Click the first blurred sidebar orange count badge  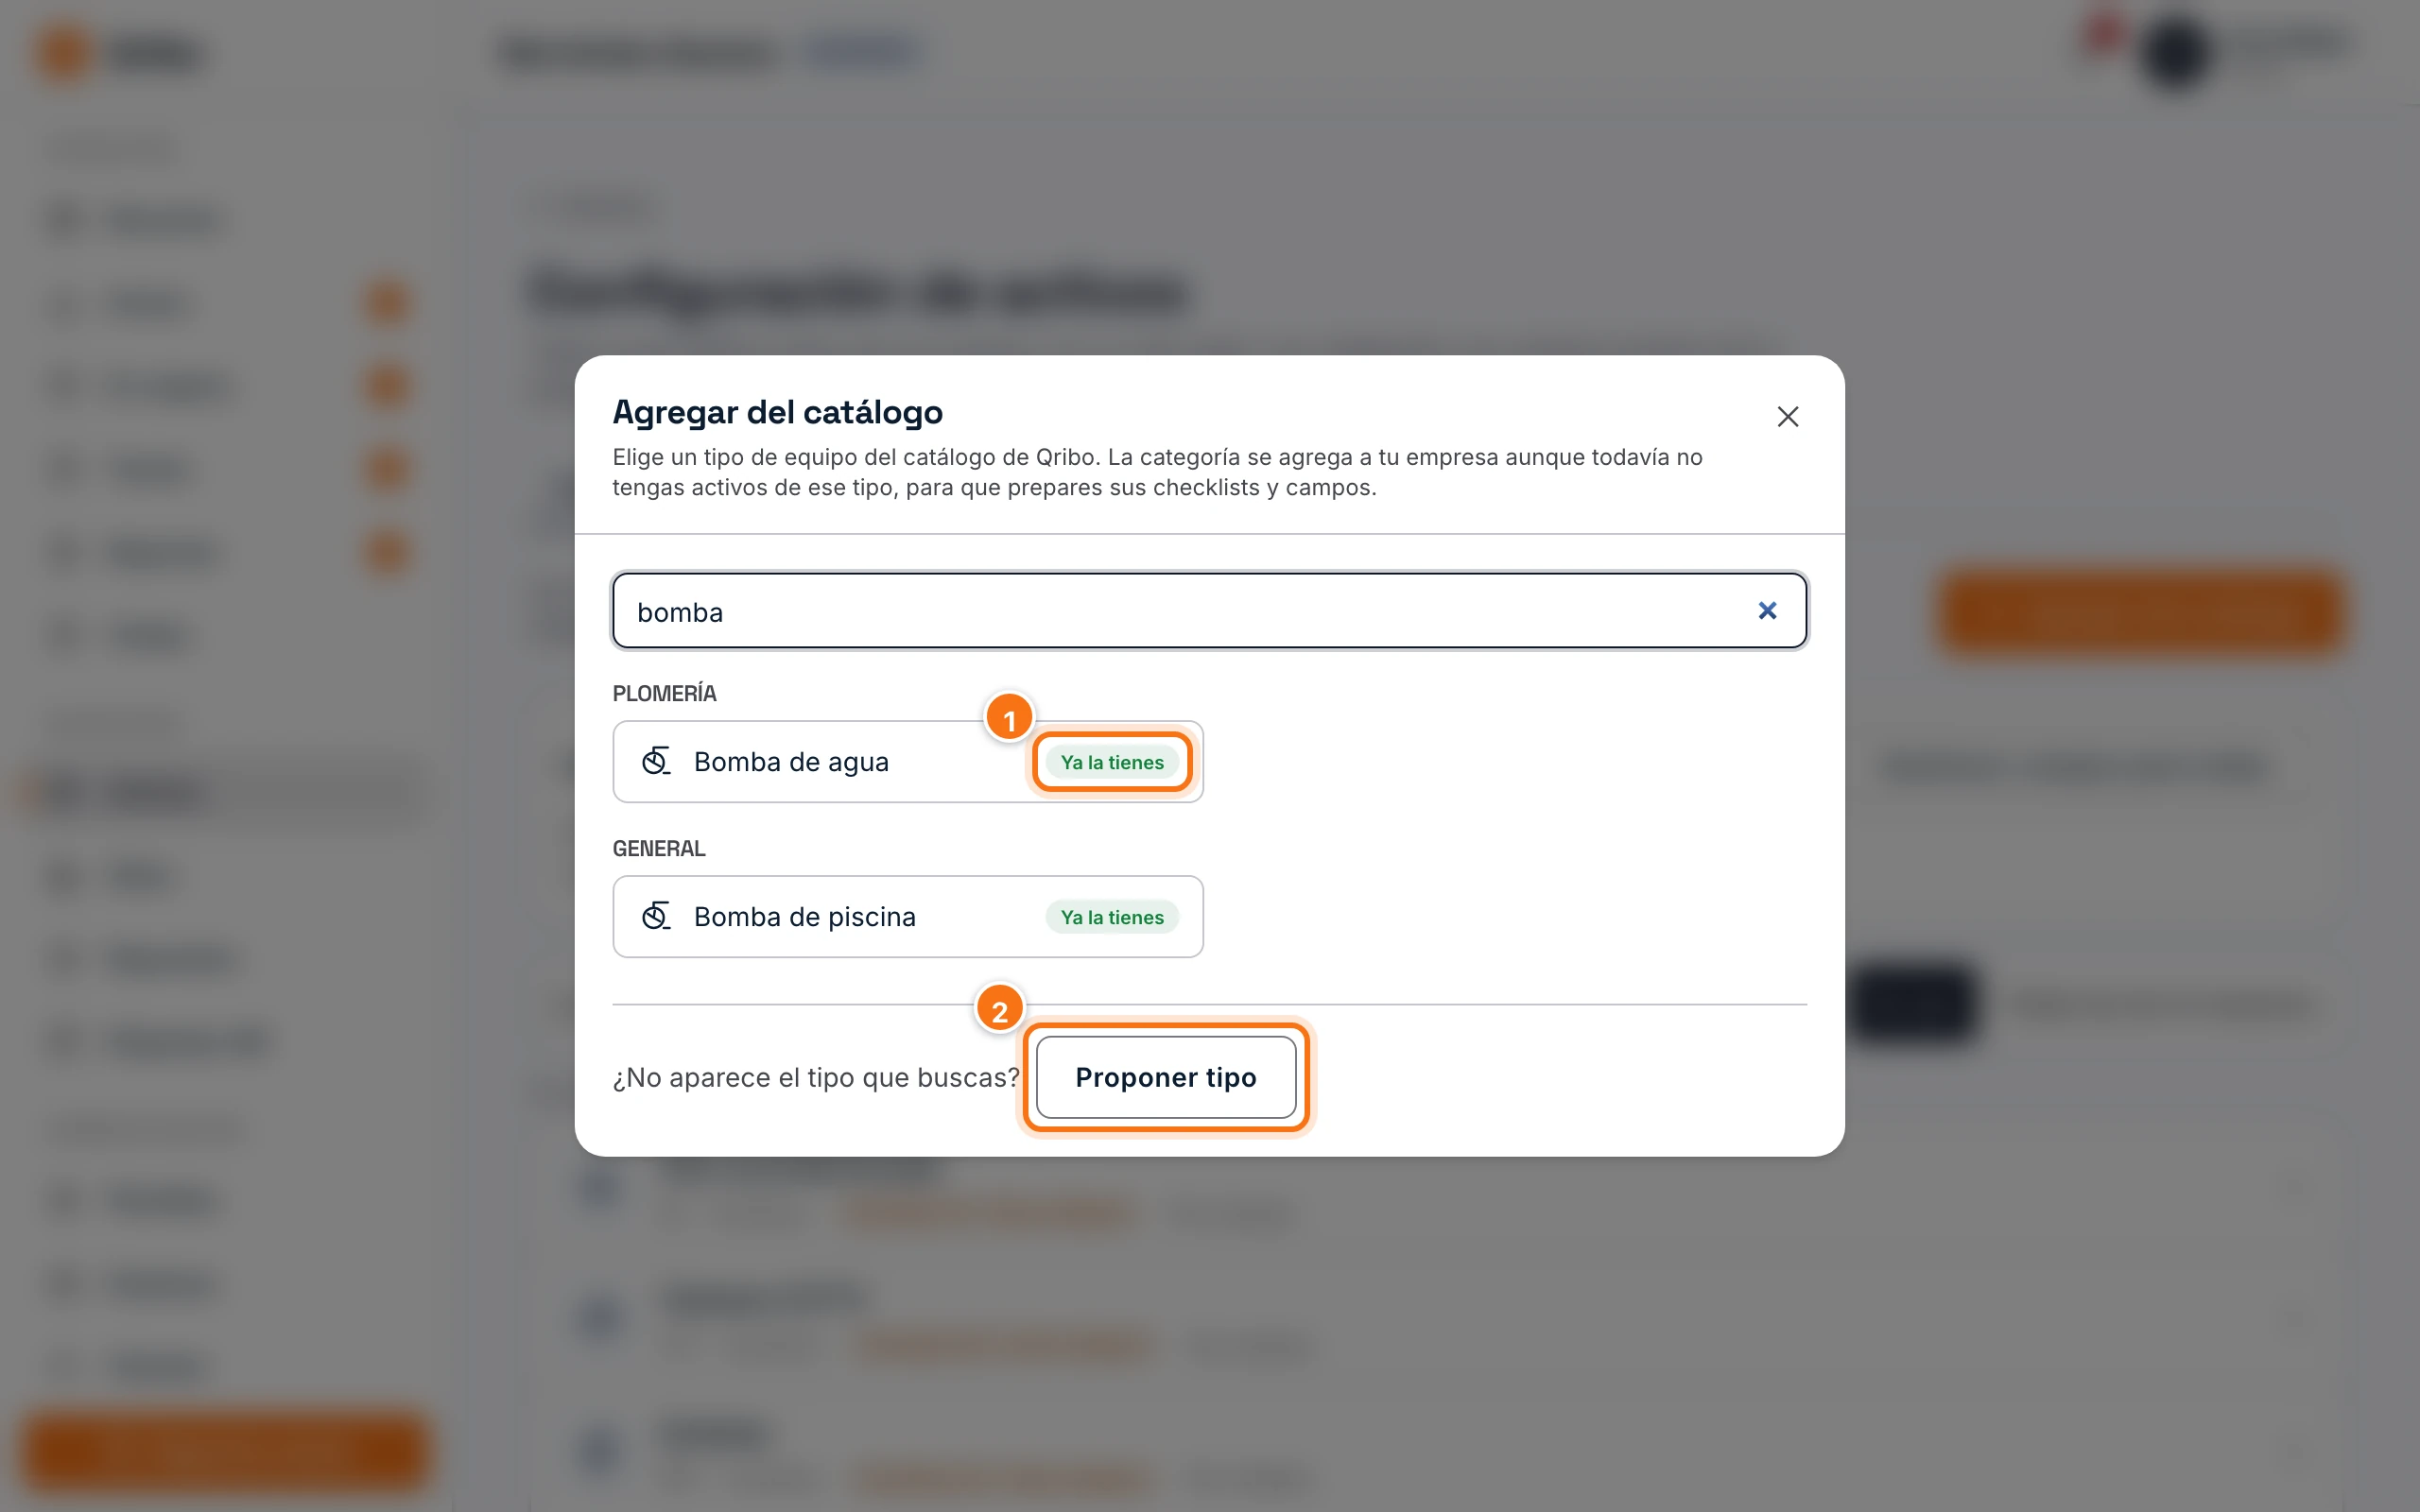387,303
